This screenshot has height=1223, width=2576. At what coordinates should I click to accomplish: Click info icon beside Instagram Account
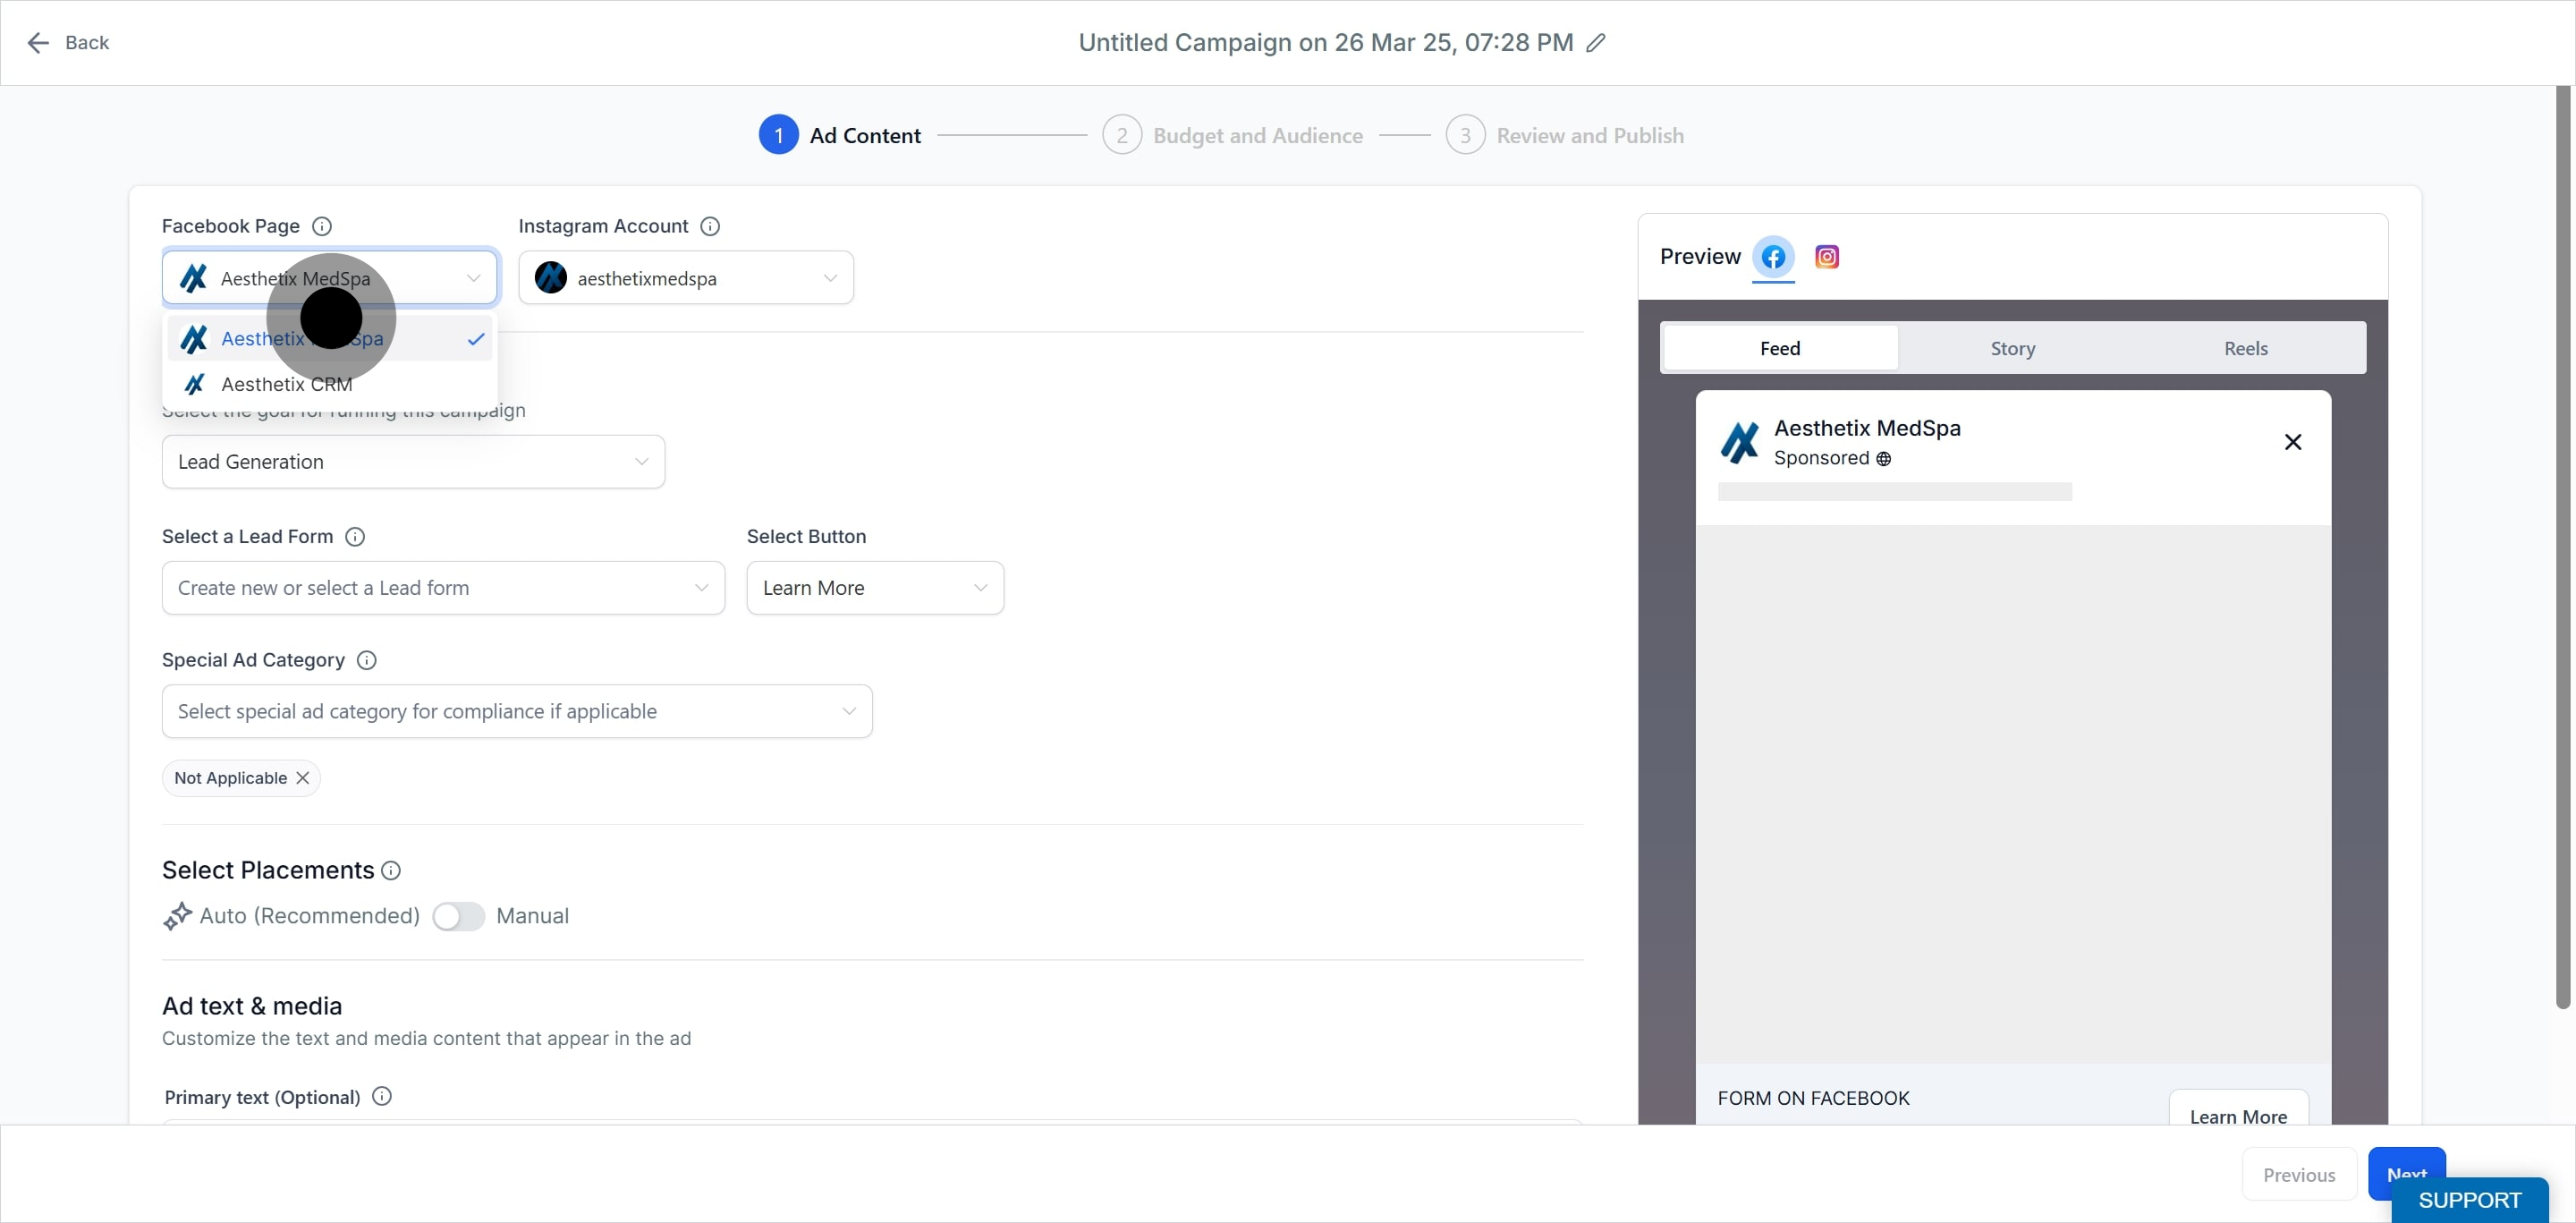pyautogui.click(x=710, y=226)
